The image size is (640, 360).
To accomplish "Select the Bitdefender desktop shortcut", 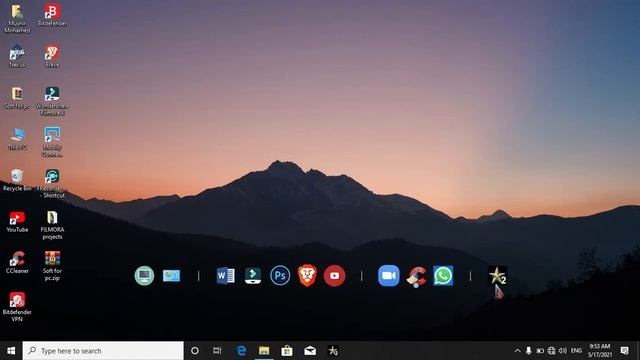I will click(x=52, y=15).
